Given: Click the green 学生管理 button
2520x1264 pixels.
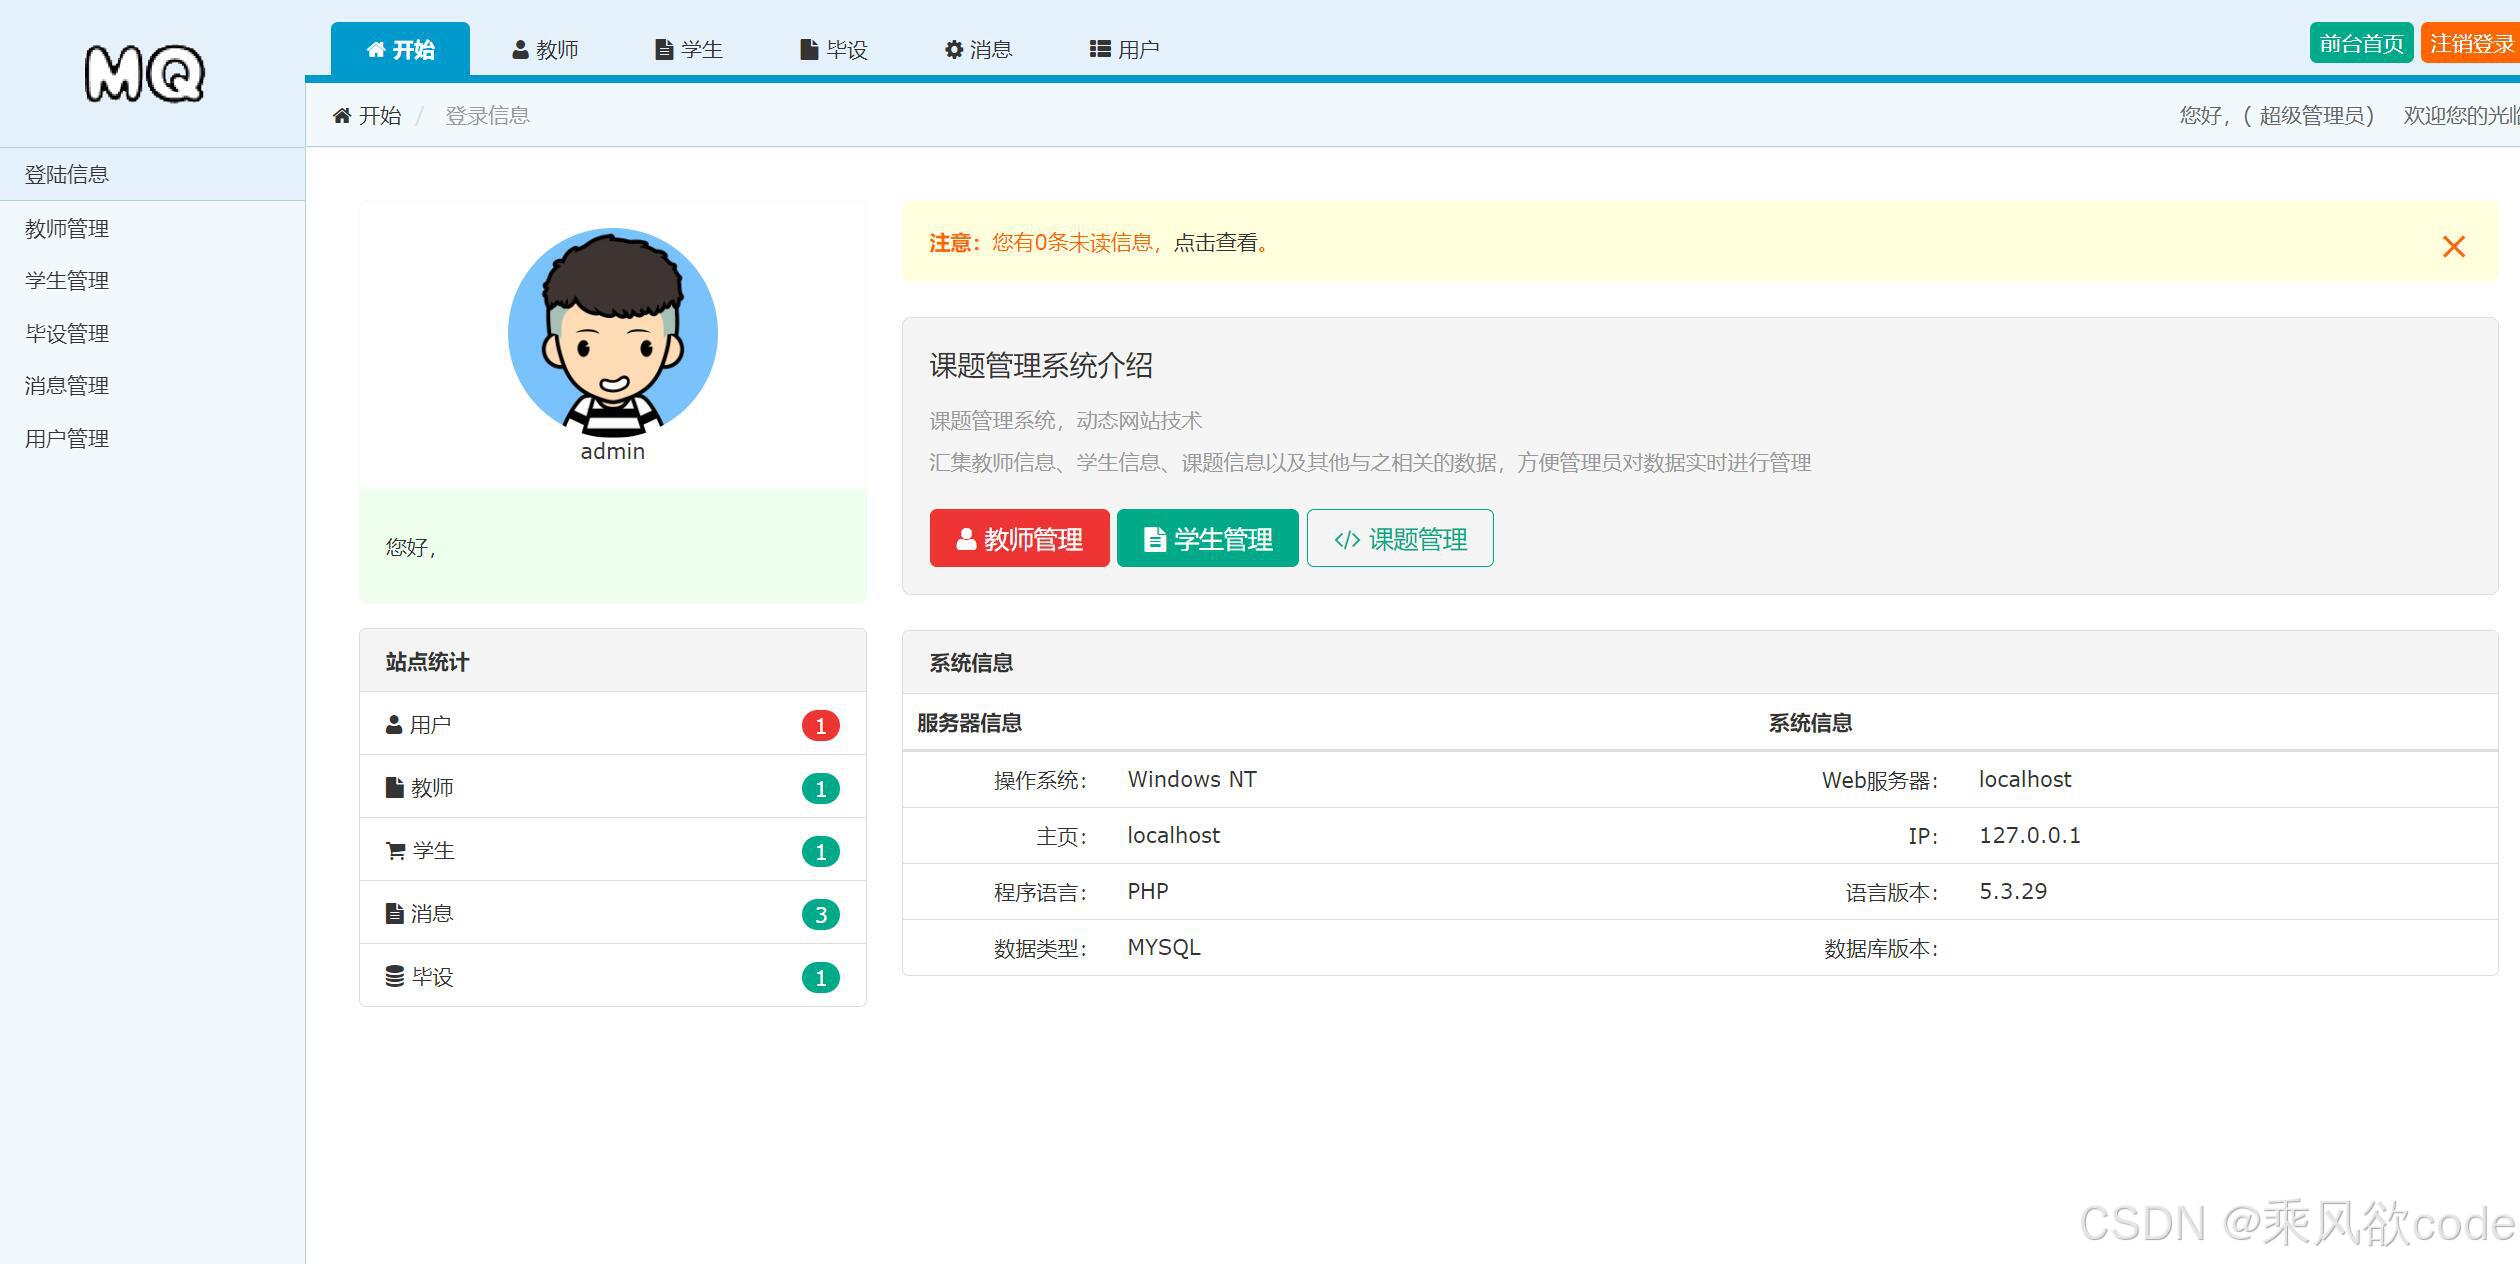Looking at the screenshot, I should coord(1207,539).
